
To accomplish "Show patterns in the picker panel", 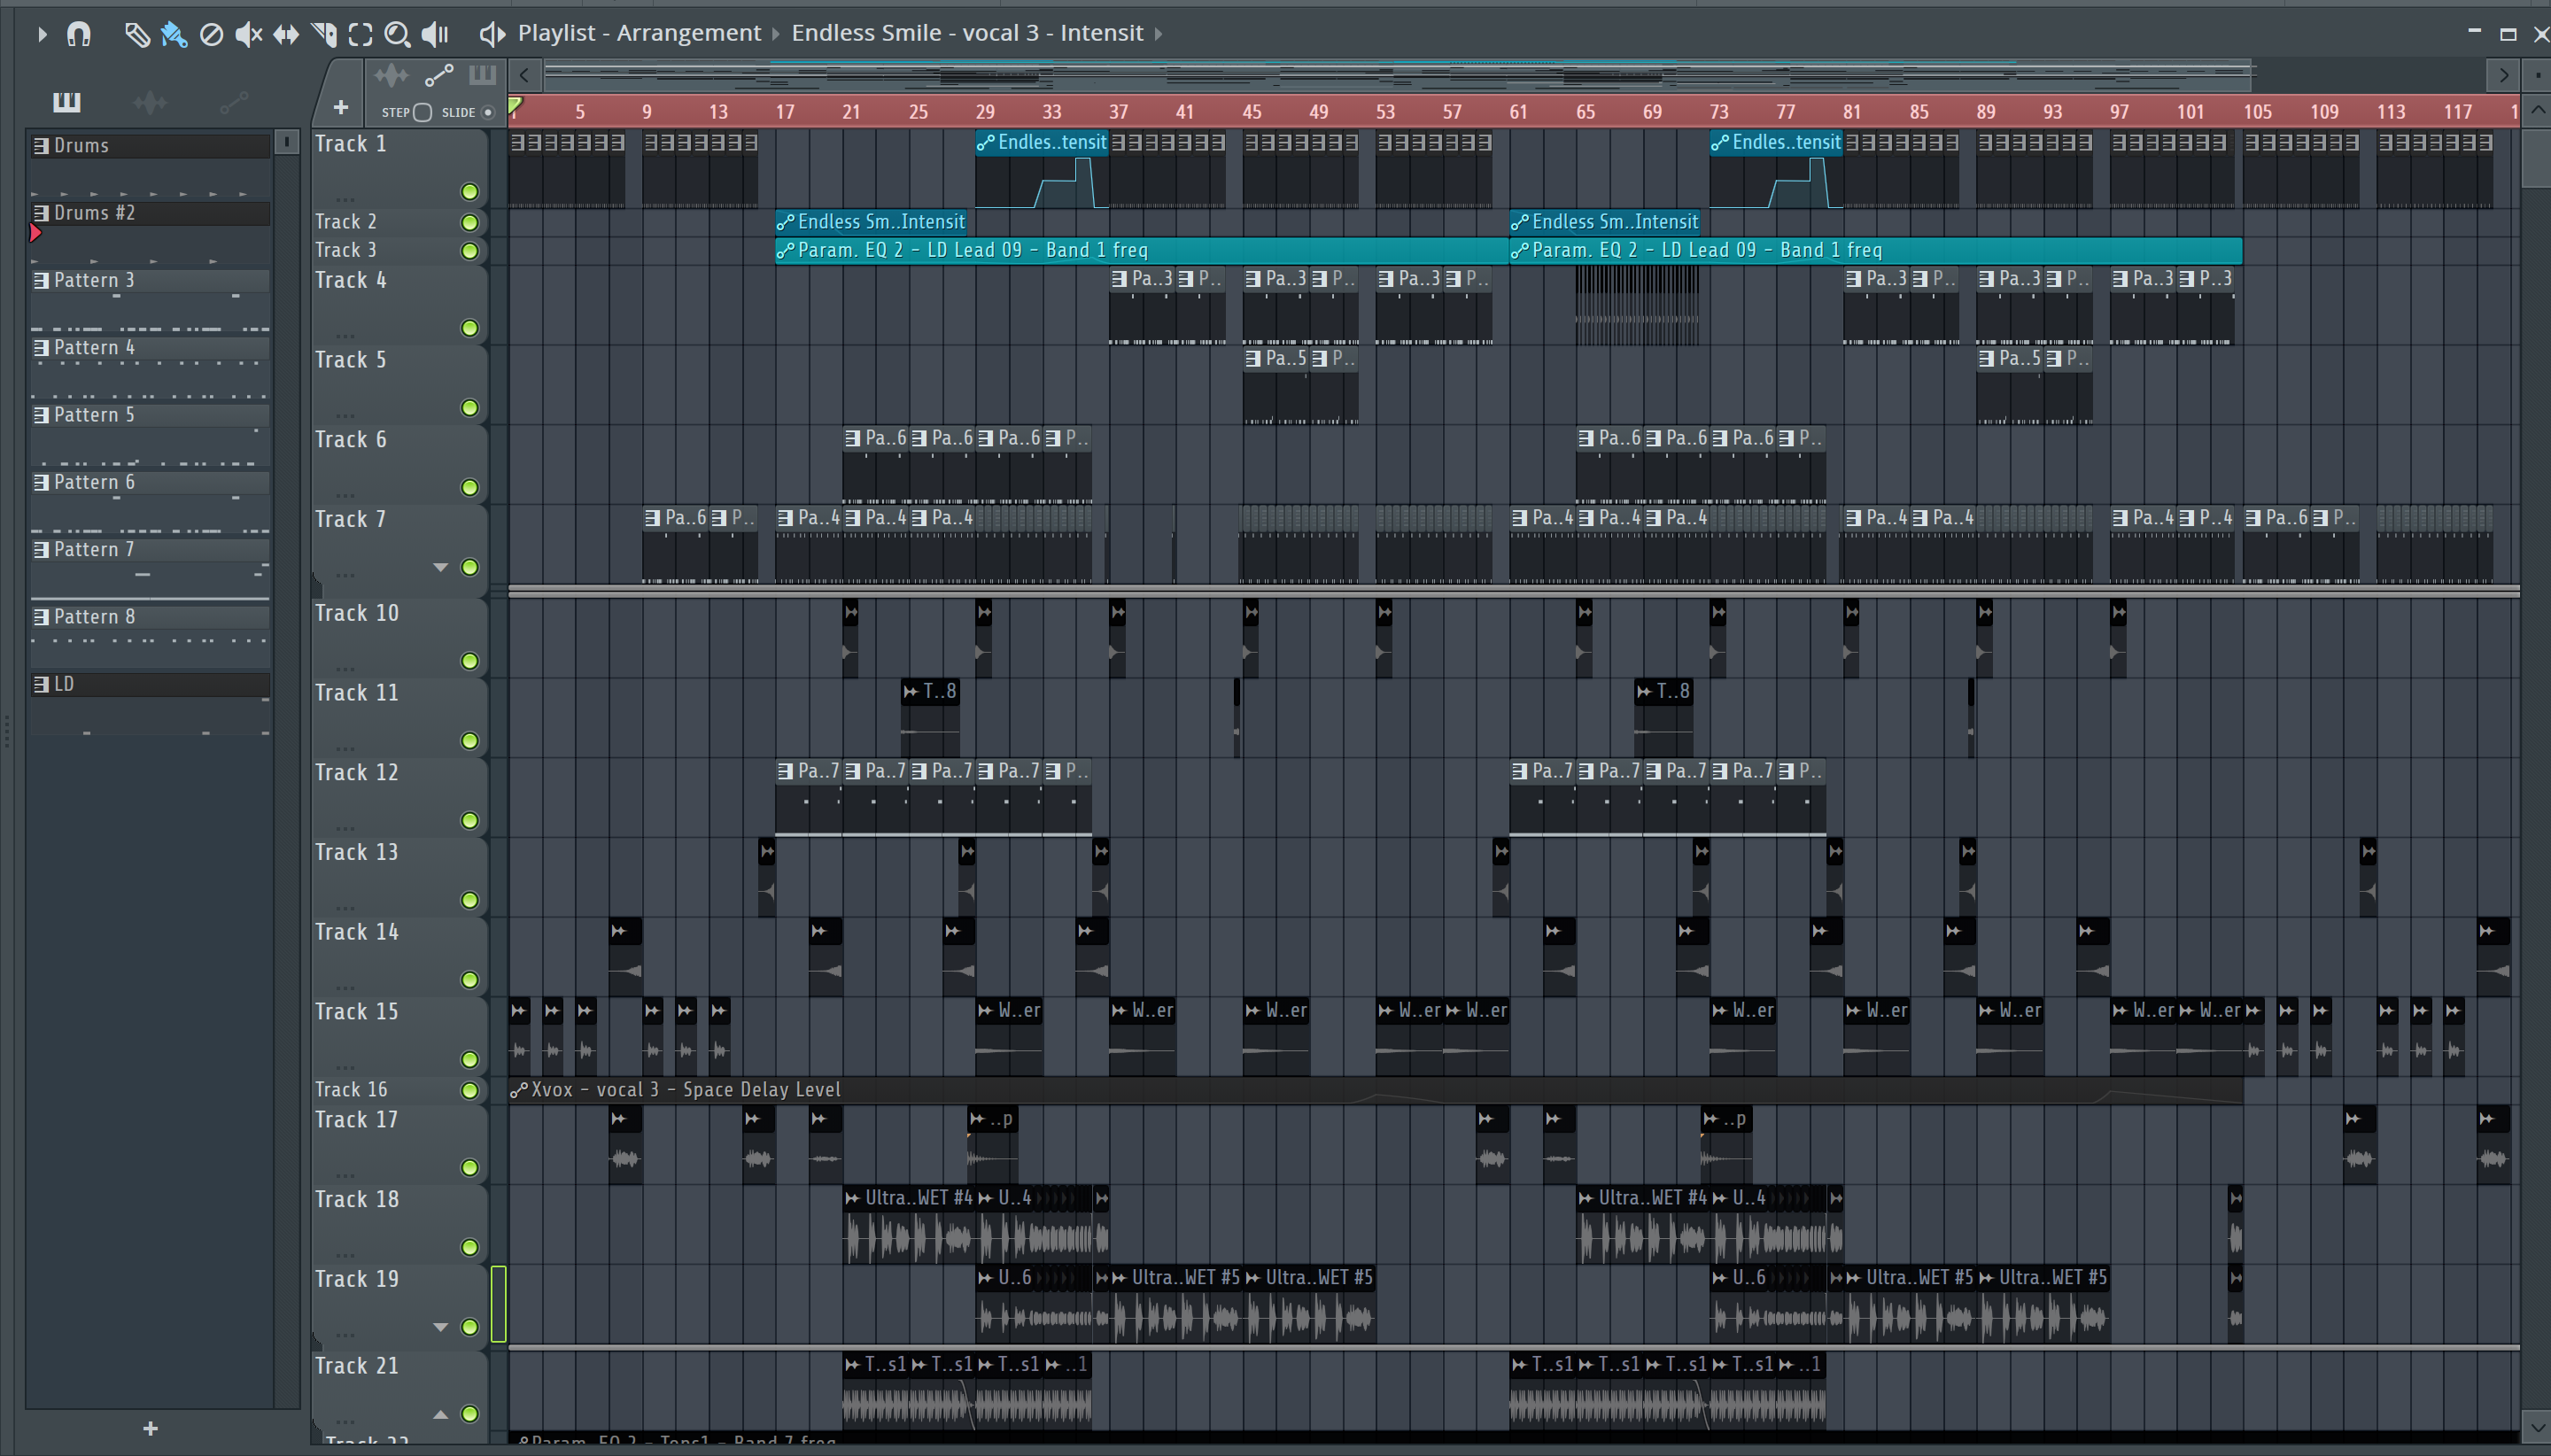I will 66,102.
